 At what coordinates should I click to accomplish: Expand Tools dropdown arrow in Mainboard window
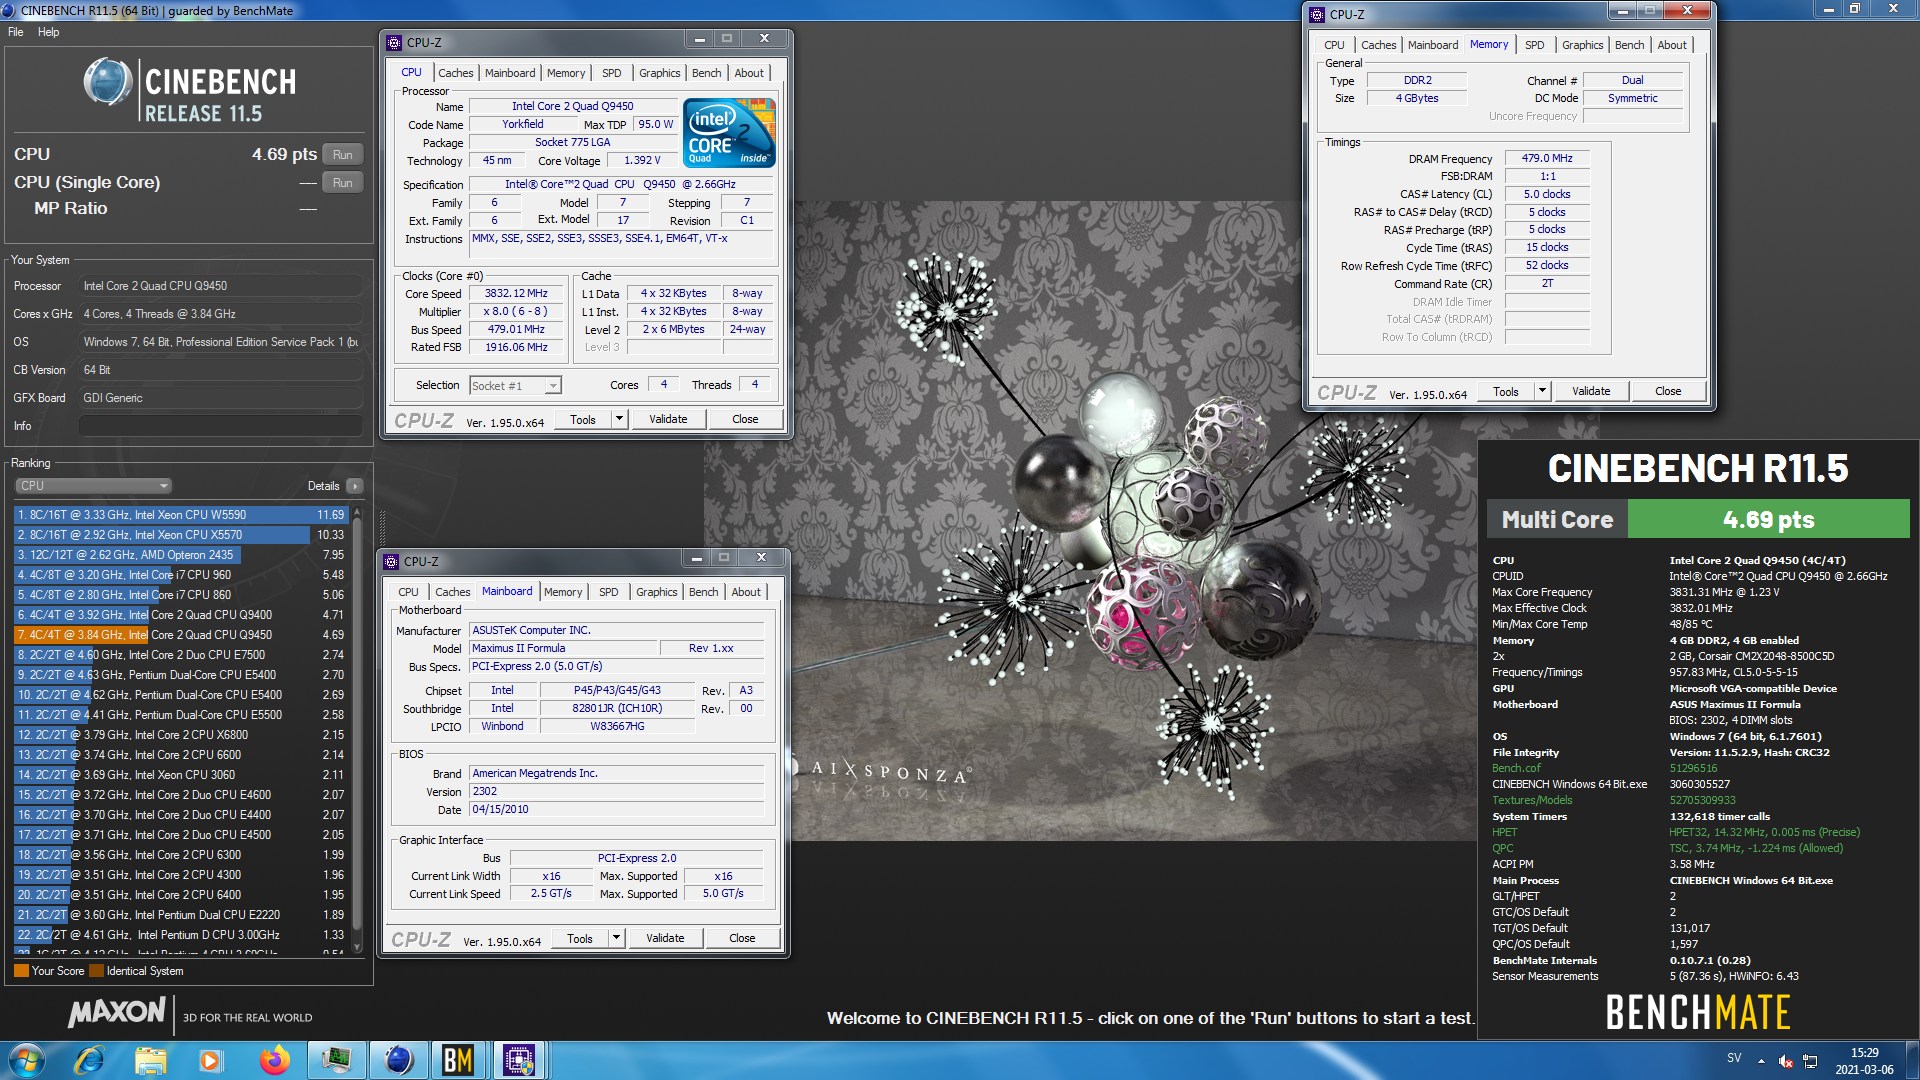pos(616,938)
